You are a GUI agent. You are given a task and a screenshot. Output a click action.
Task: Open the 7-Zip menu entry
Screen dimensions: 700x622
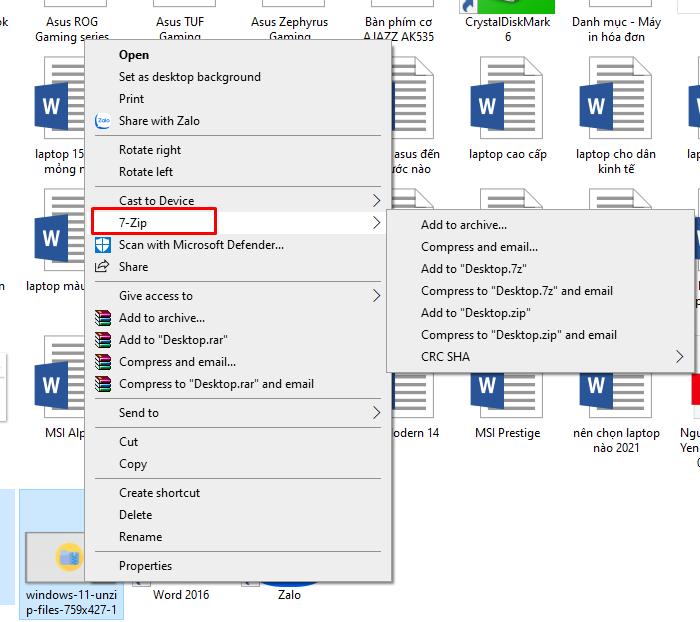coord(238,223)
